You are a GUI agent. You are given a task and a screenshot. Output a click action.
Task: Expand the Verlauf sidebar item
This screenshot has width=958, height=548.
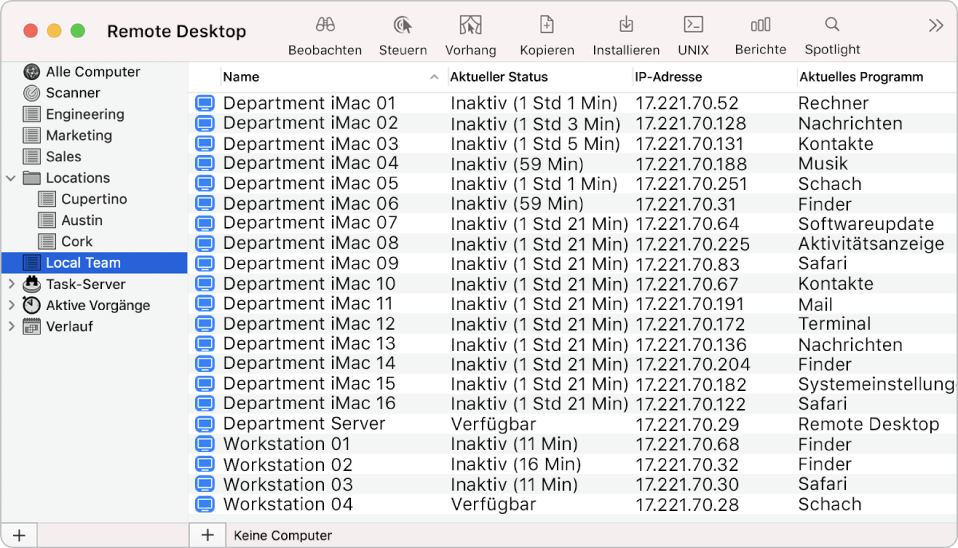11,326
